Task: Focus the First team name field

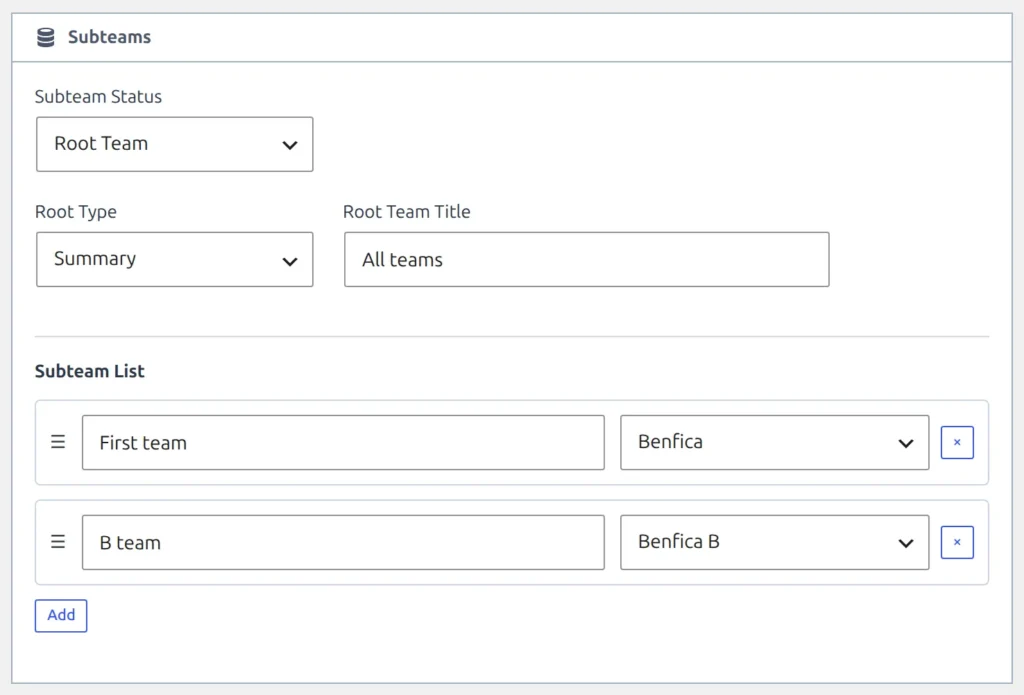Action: (343, 442)
